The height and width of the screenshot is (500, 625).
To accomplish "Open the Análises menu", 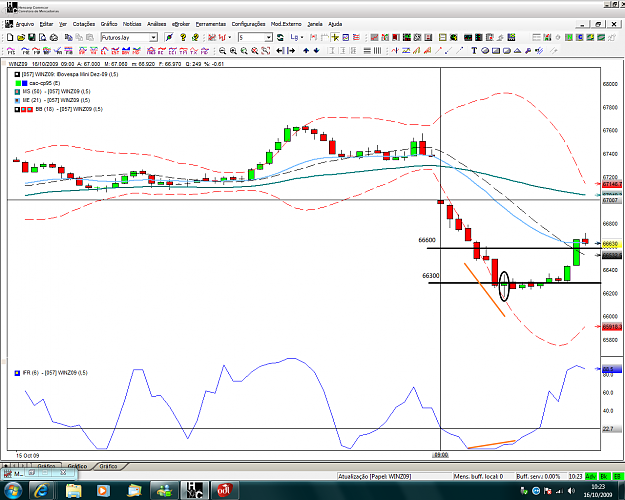I will tap(156, 24).
